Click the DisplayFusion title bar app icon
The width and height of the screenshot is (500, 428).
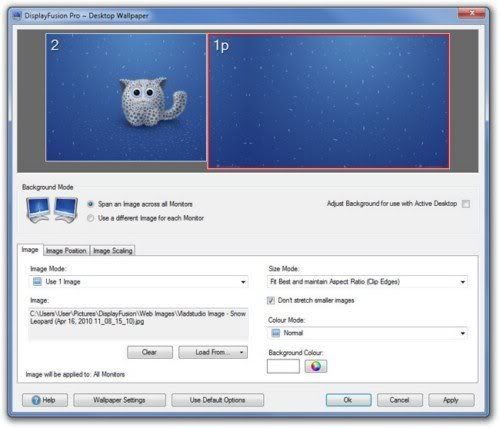point(17,16)
